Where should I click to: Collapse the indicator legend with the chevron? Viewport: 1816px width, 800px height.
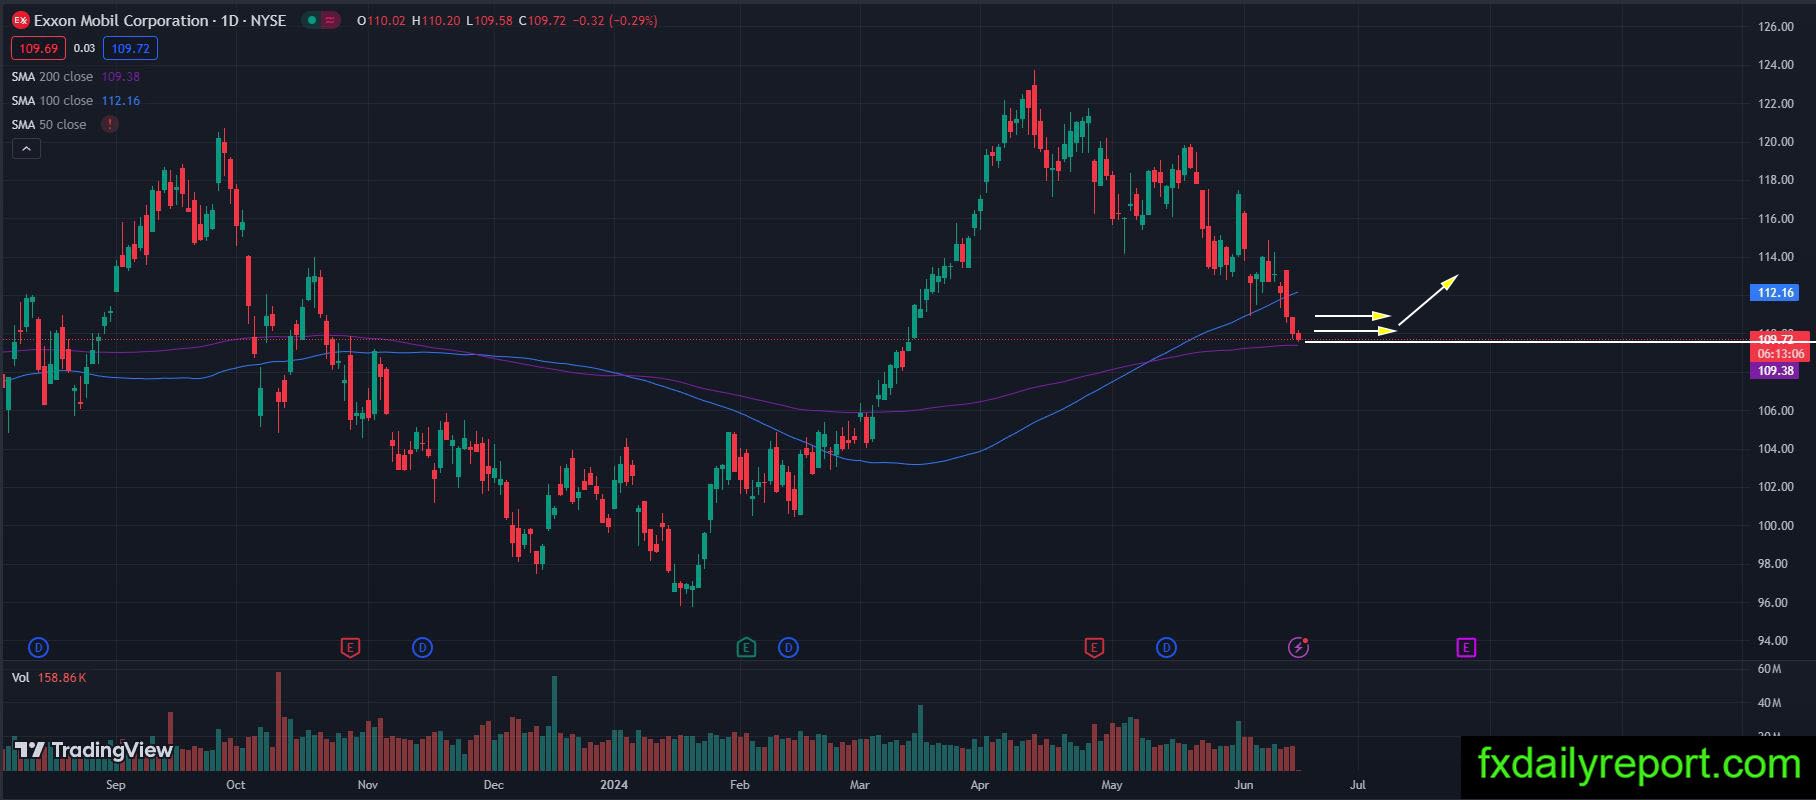point(26,149)
